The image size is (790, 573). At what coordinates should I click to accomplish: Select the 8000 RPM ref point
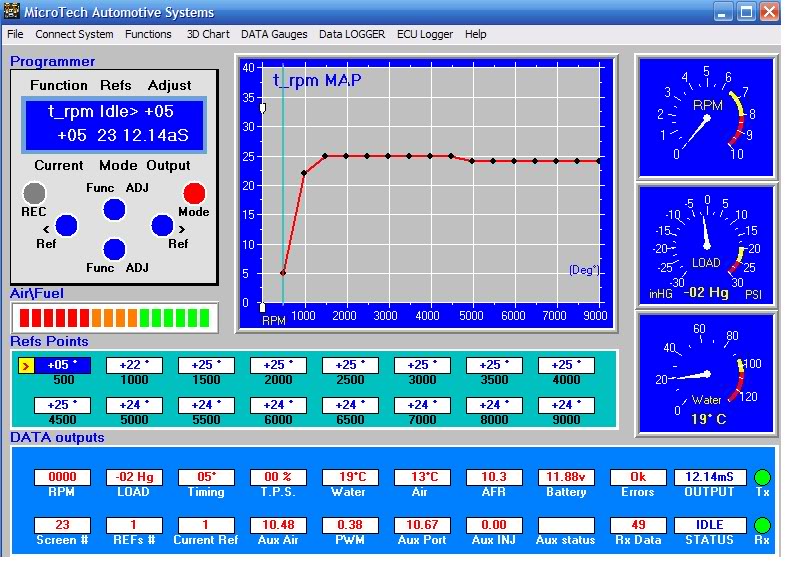(494, 405)
